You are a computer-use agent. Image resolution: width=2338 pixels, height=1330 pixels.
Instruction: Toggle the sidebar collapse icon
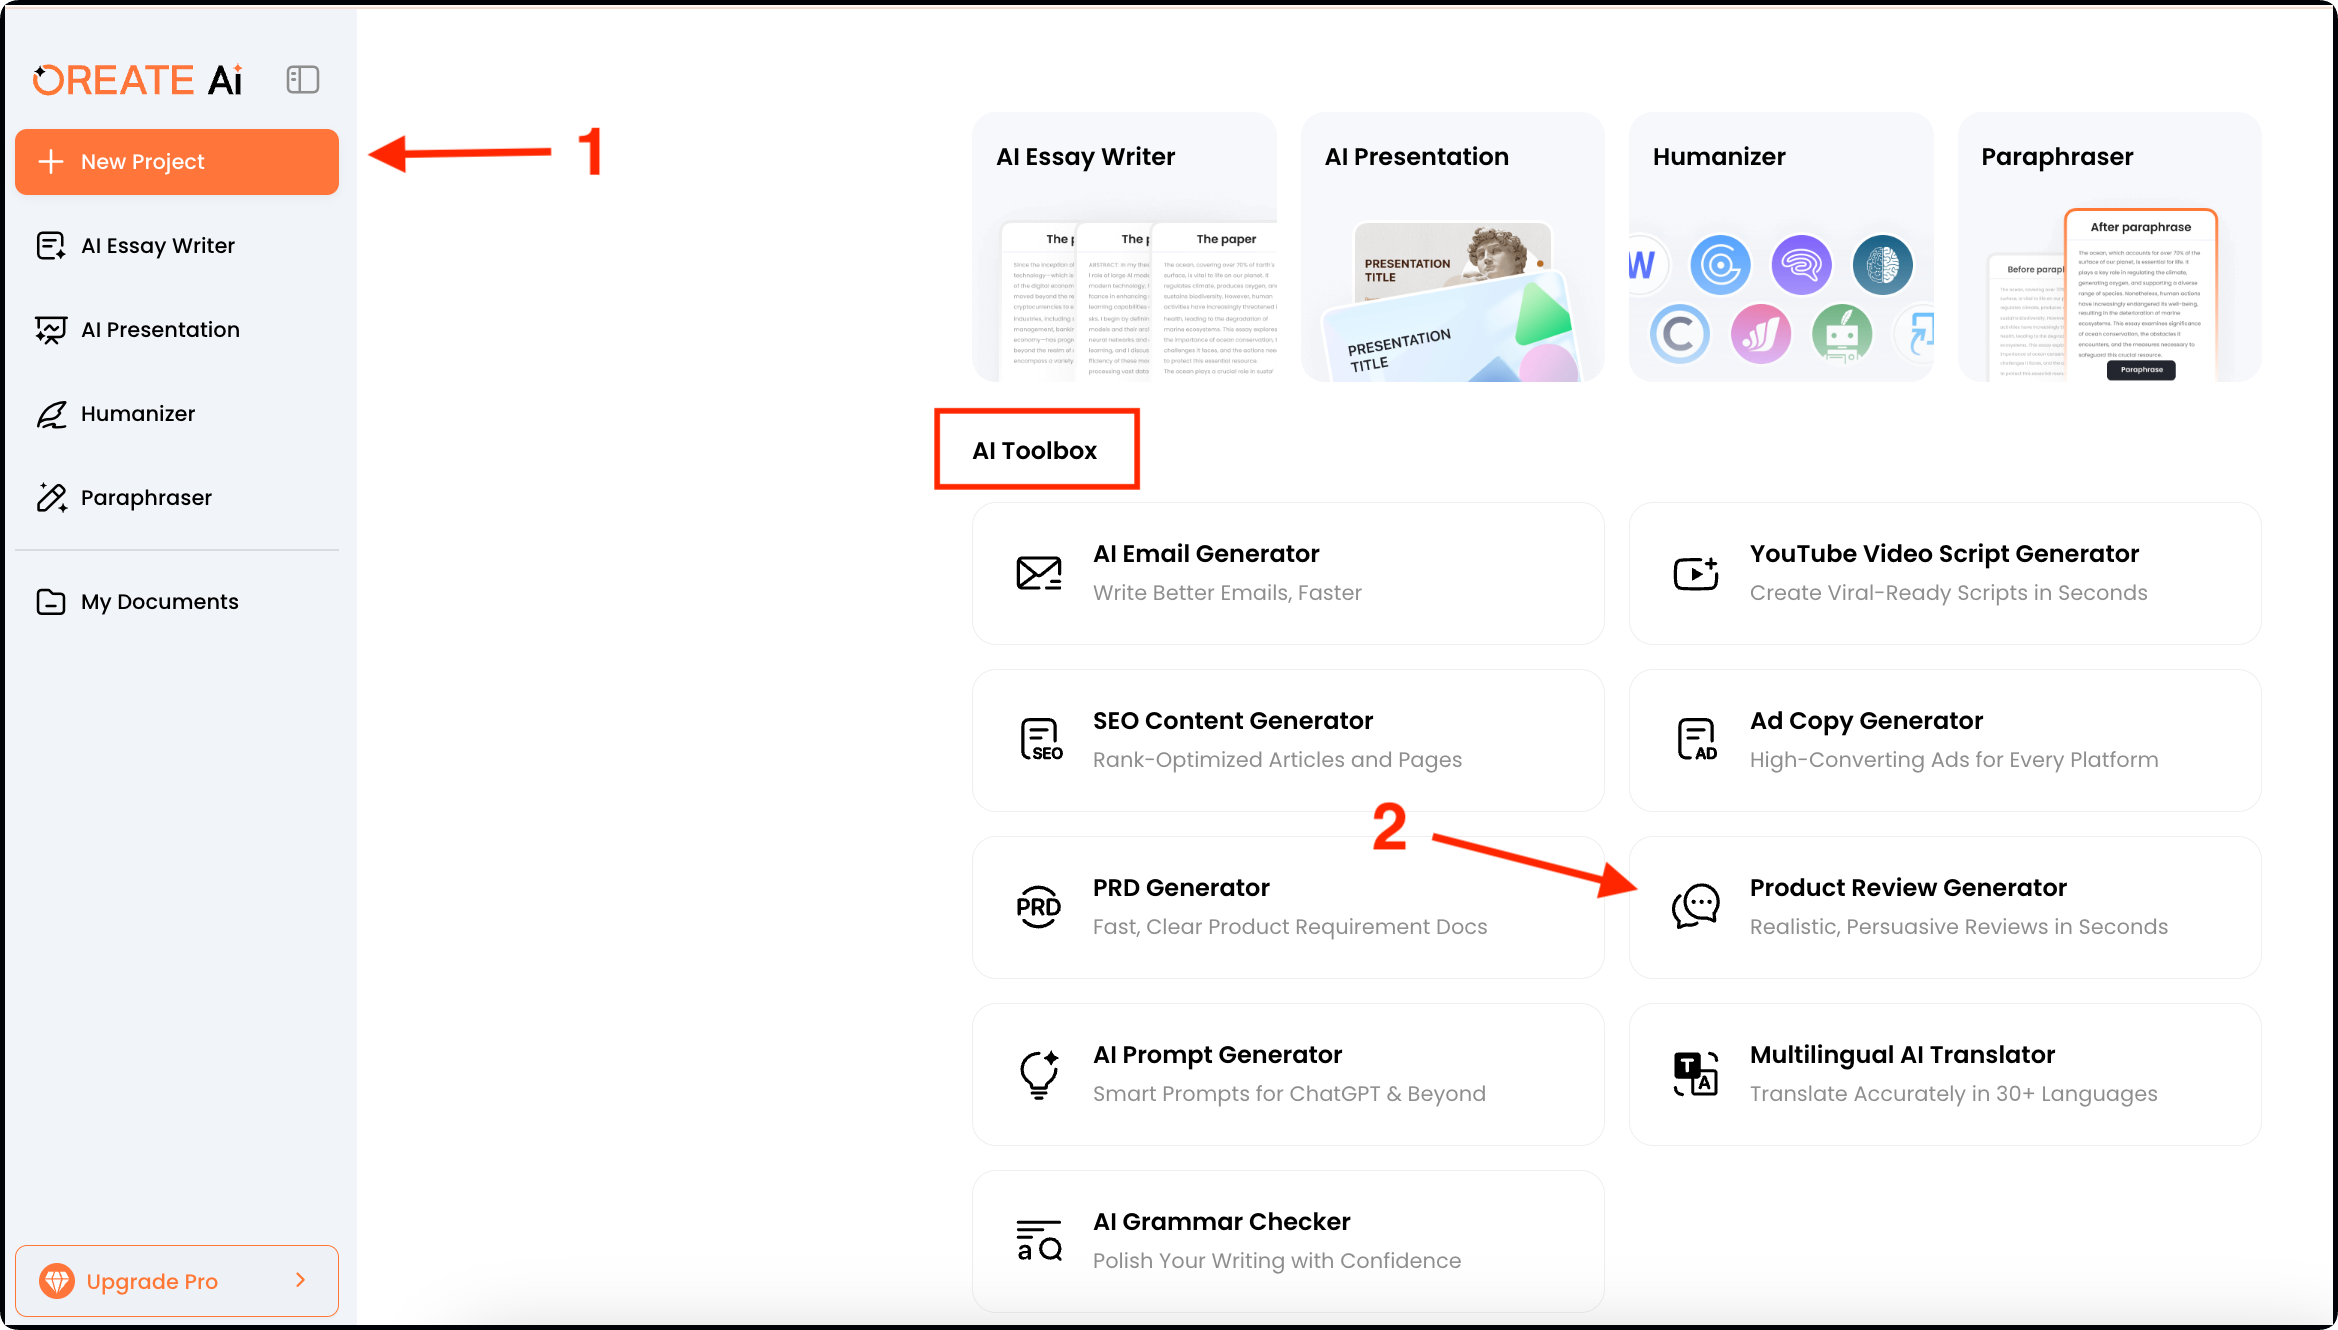coord(302,80)
